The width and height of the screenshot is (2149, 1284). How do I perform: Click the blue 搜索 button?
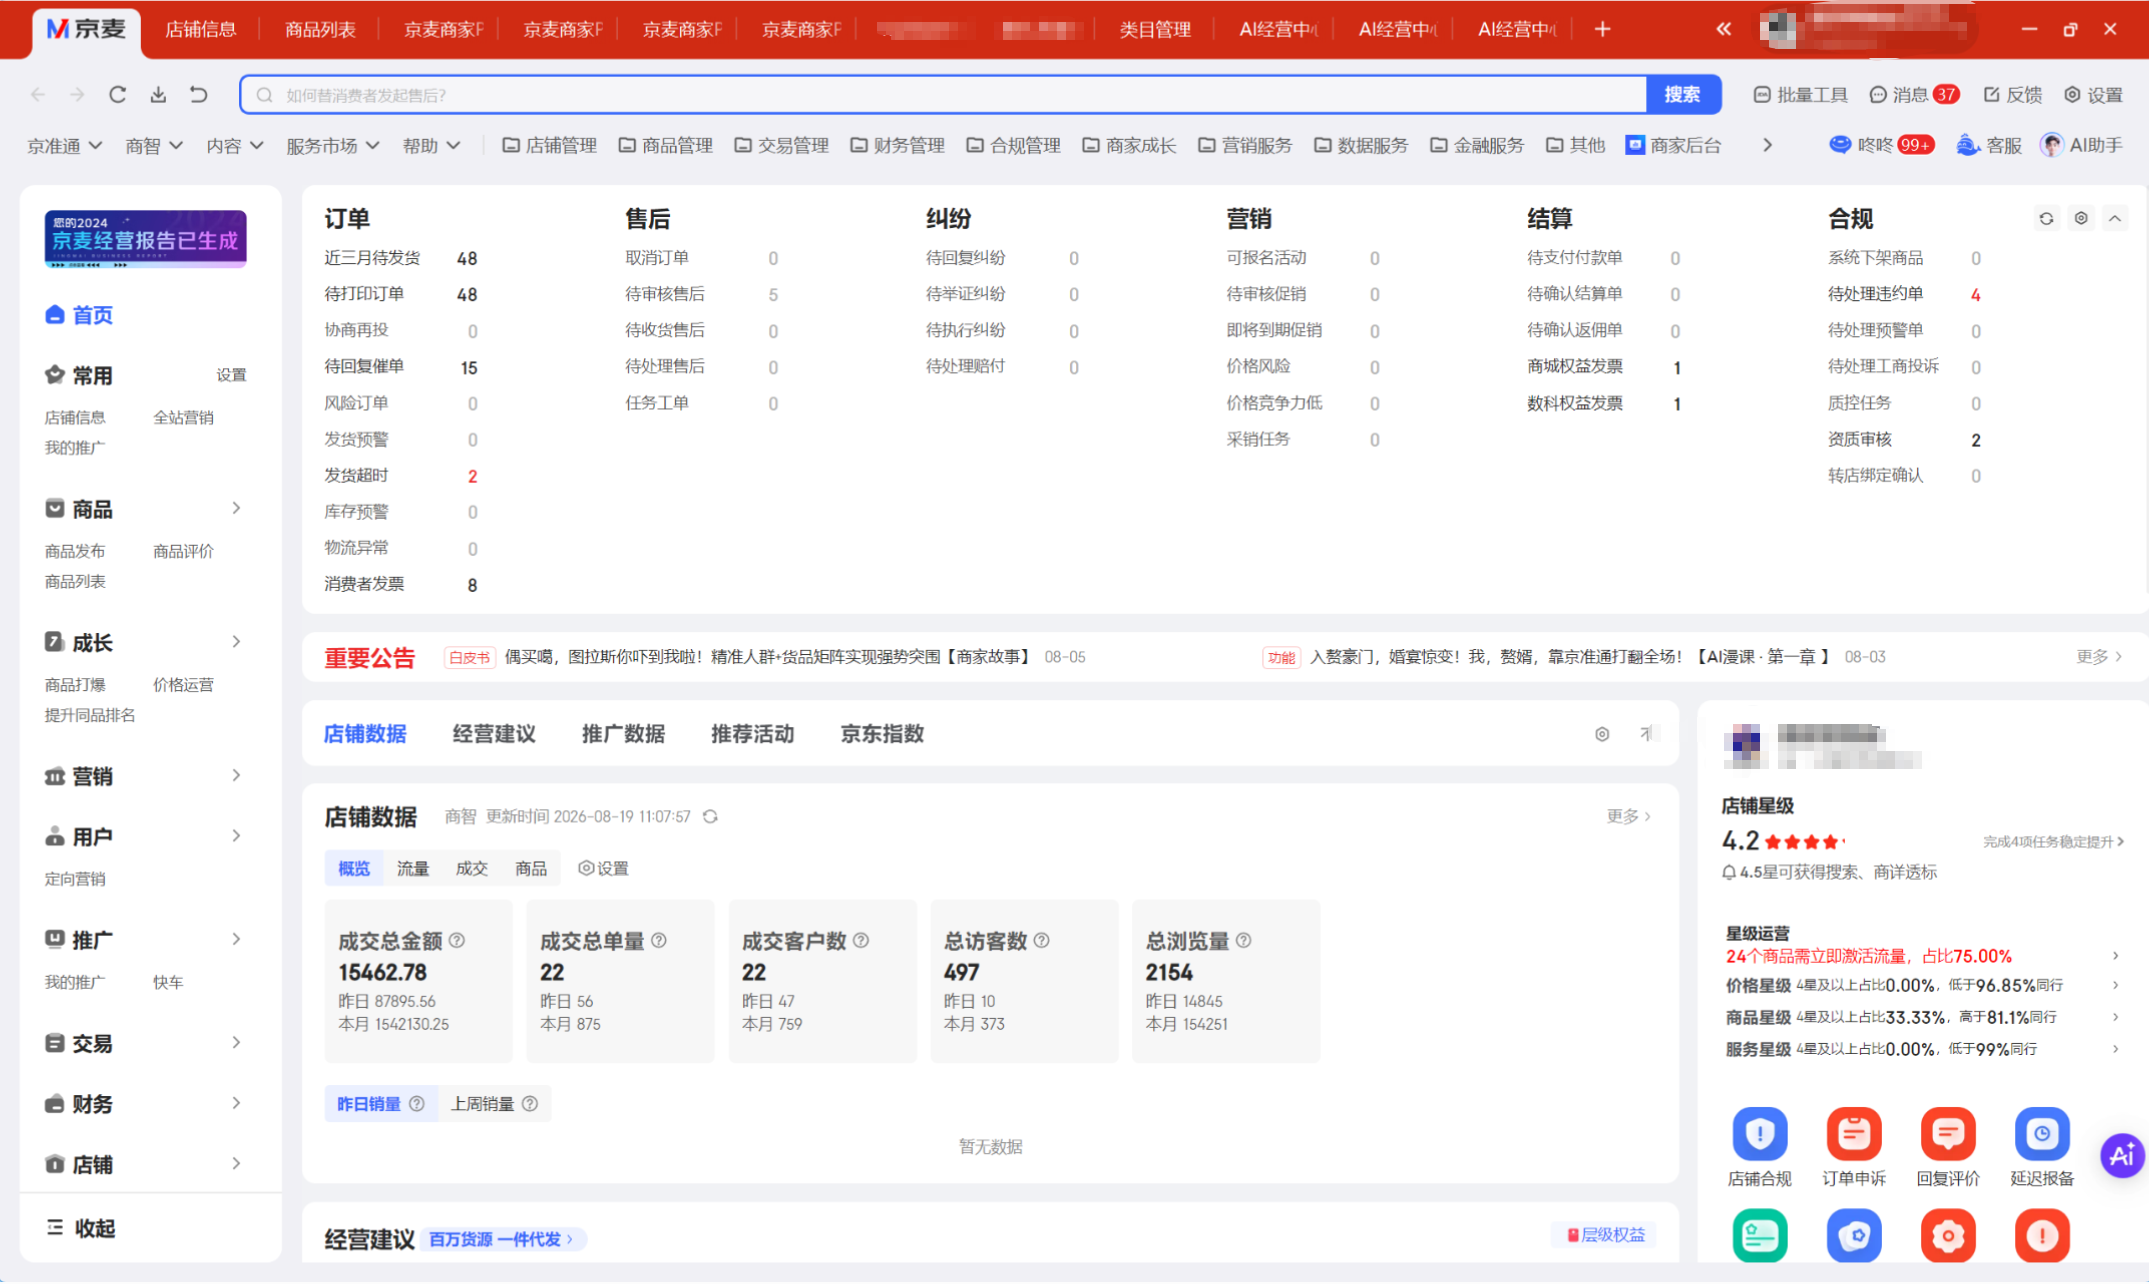[x=1683, y=94]
